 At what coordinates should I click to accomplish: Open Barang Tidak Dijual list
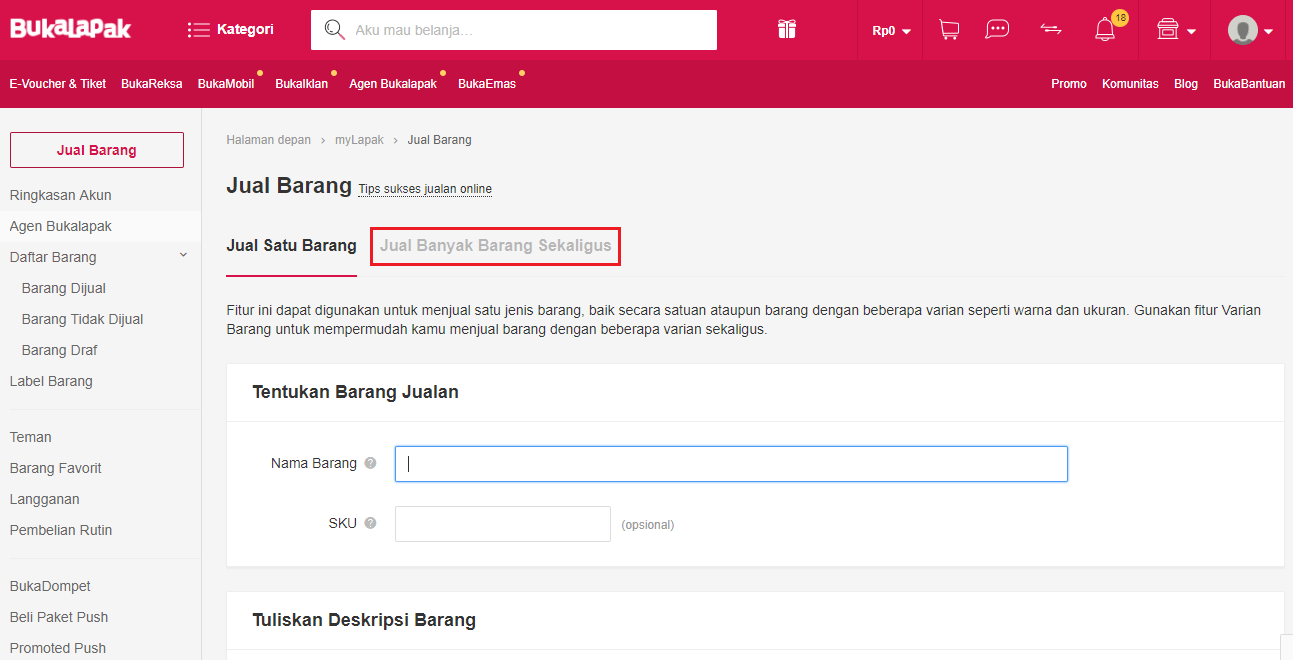pyautogui.click(x=83, y=319)
